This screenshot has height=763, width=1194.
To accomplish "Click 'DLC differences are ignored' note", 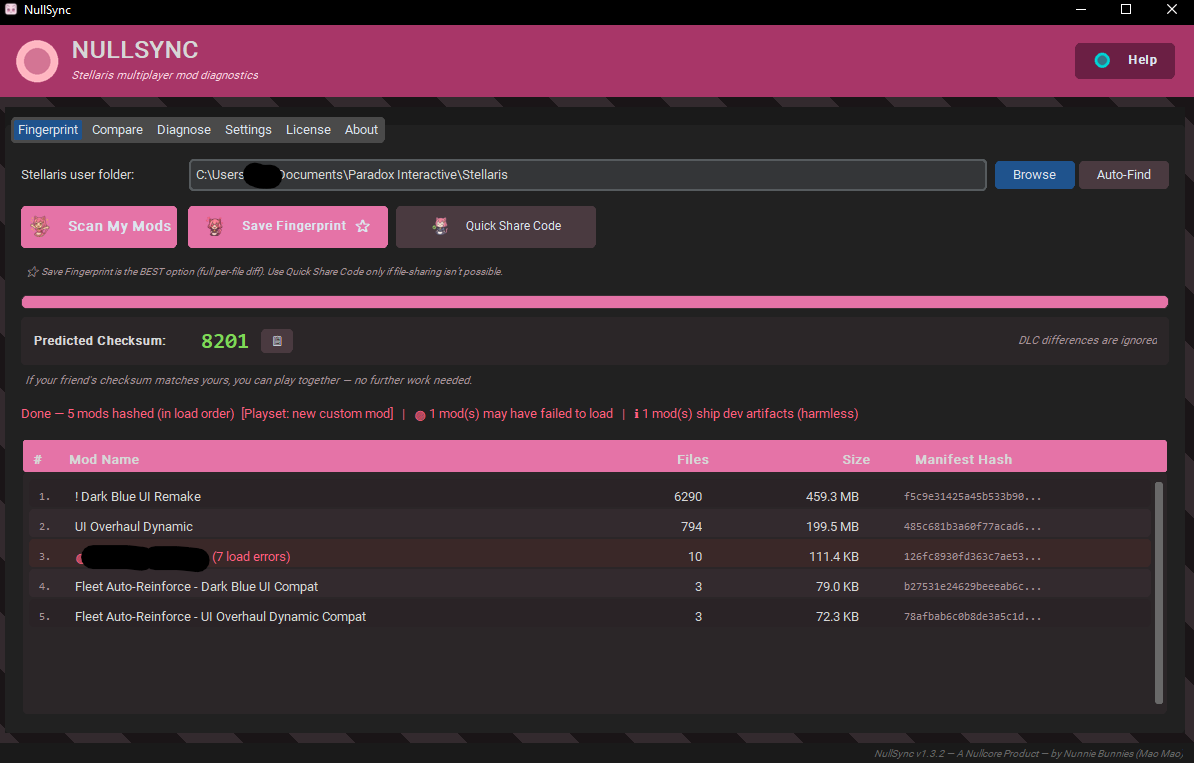I will [1087, 340].
